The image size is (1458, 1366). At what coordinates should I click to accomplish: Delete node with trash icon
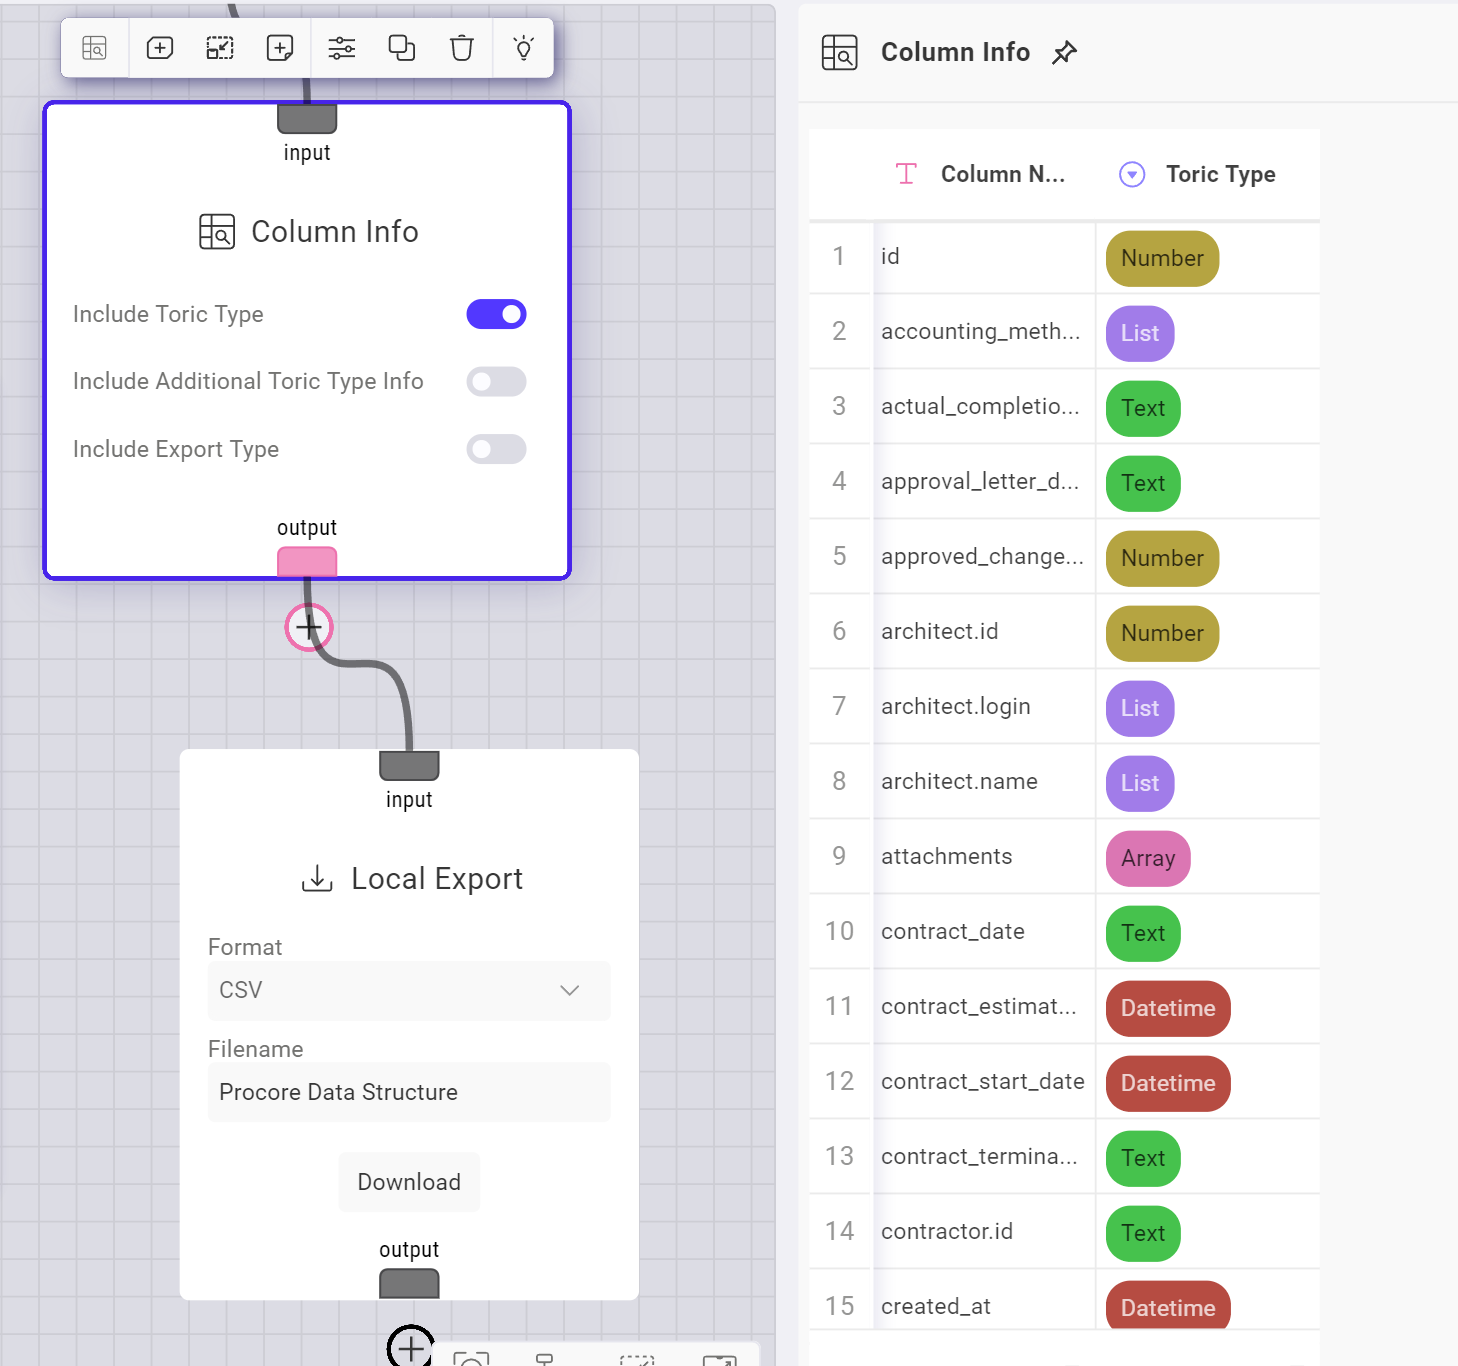point(462,48)
